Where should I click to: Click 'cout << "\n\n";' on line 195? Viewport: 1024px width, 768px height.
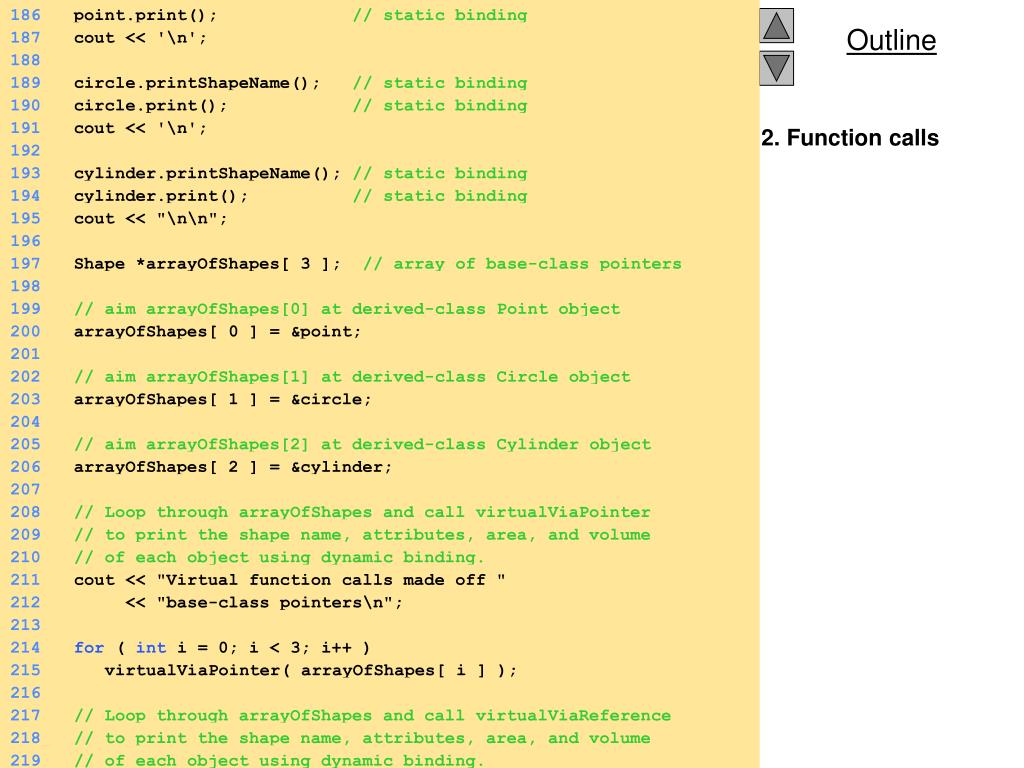tap(150, 219)
